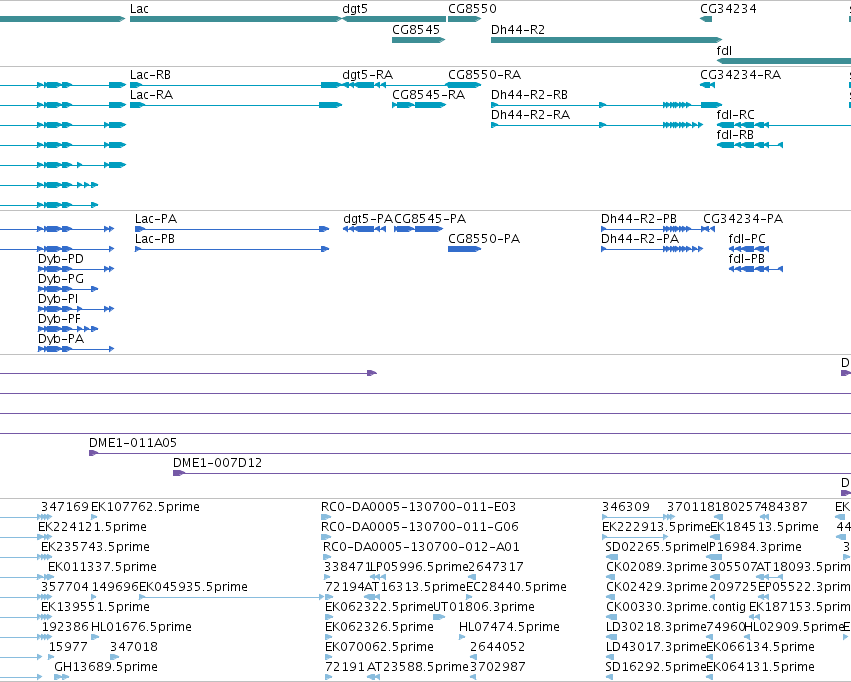Click the CG8545 gene bar
Image resolution: width=851 pixels, height=682 pixels.
[418, 40]
